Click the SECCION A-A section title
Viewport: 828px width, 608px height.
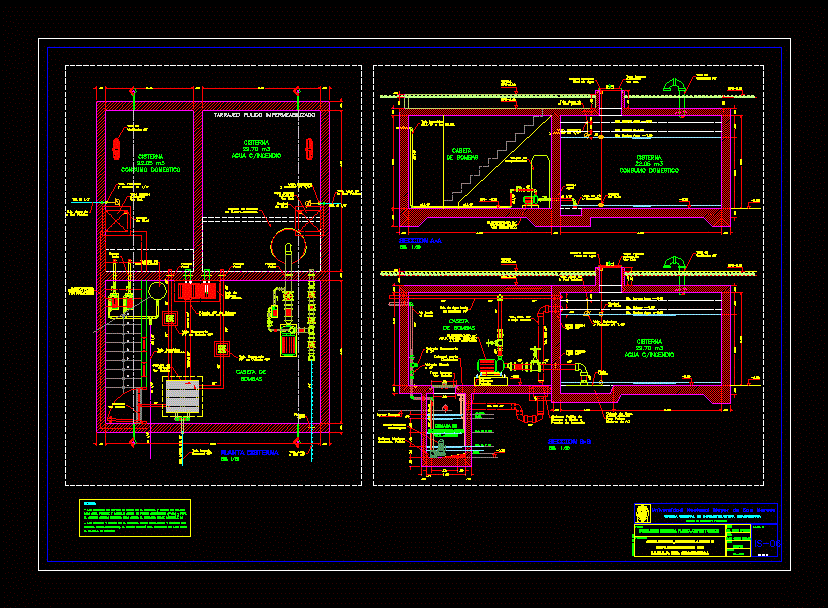(420, 241)
